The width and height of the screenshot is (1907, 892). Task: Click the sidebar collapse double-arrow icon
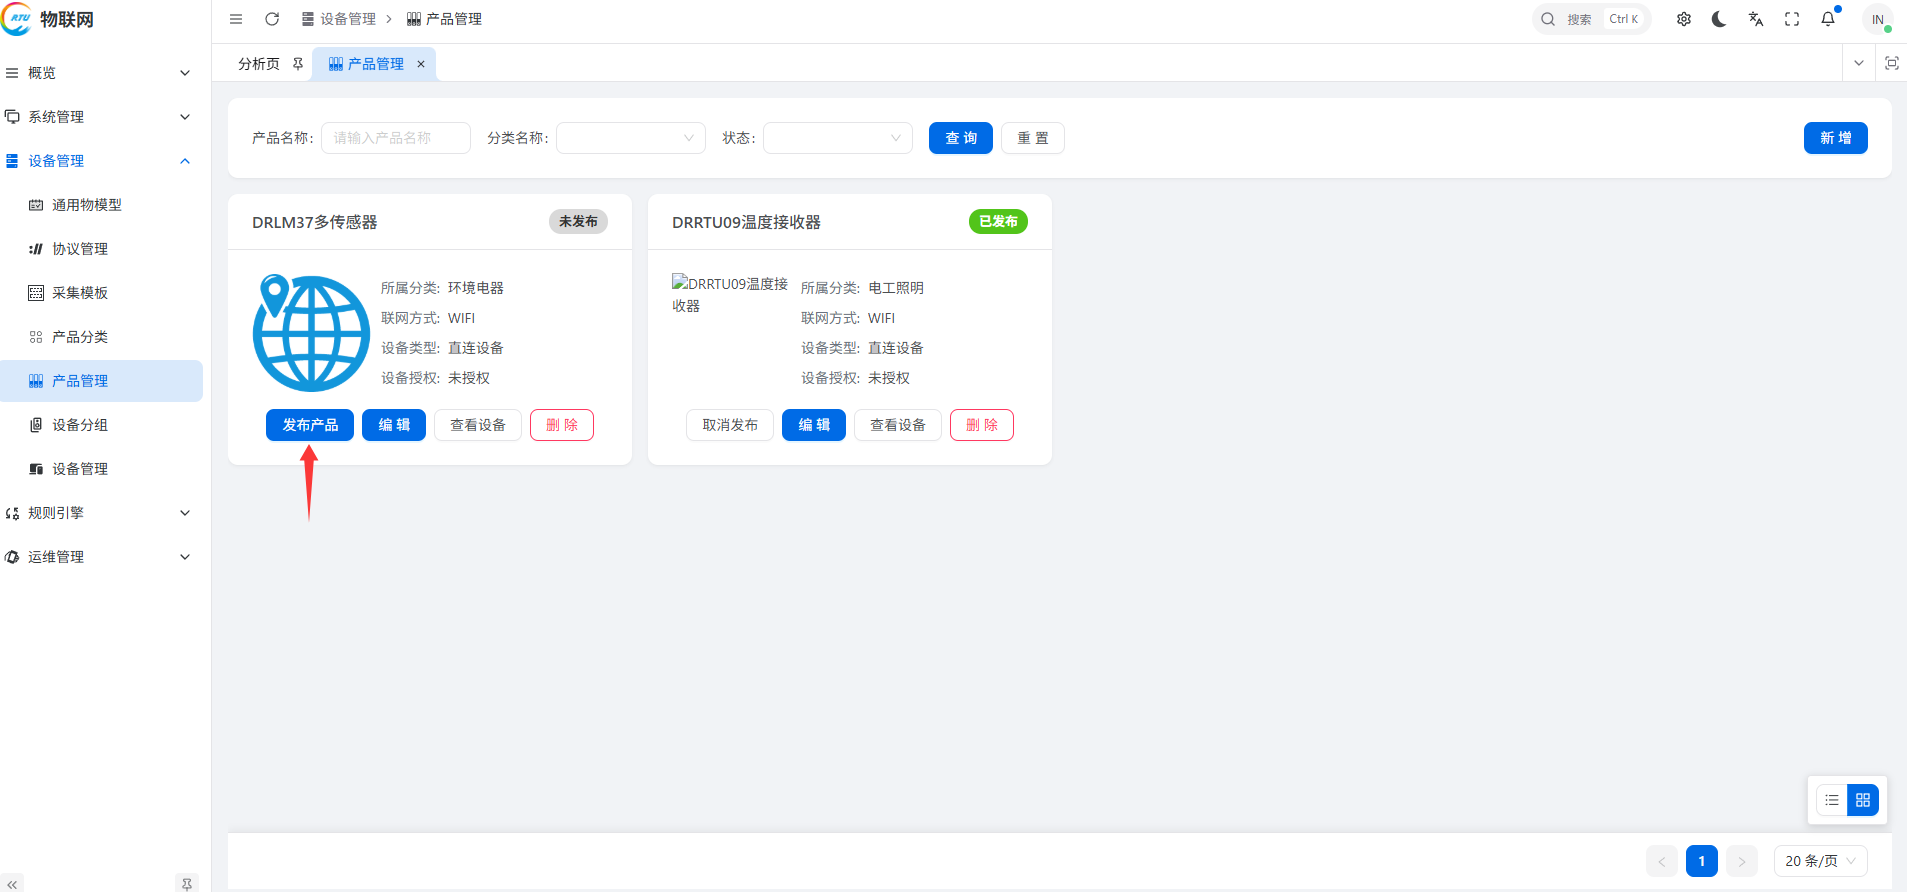[12, 884]
